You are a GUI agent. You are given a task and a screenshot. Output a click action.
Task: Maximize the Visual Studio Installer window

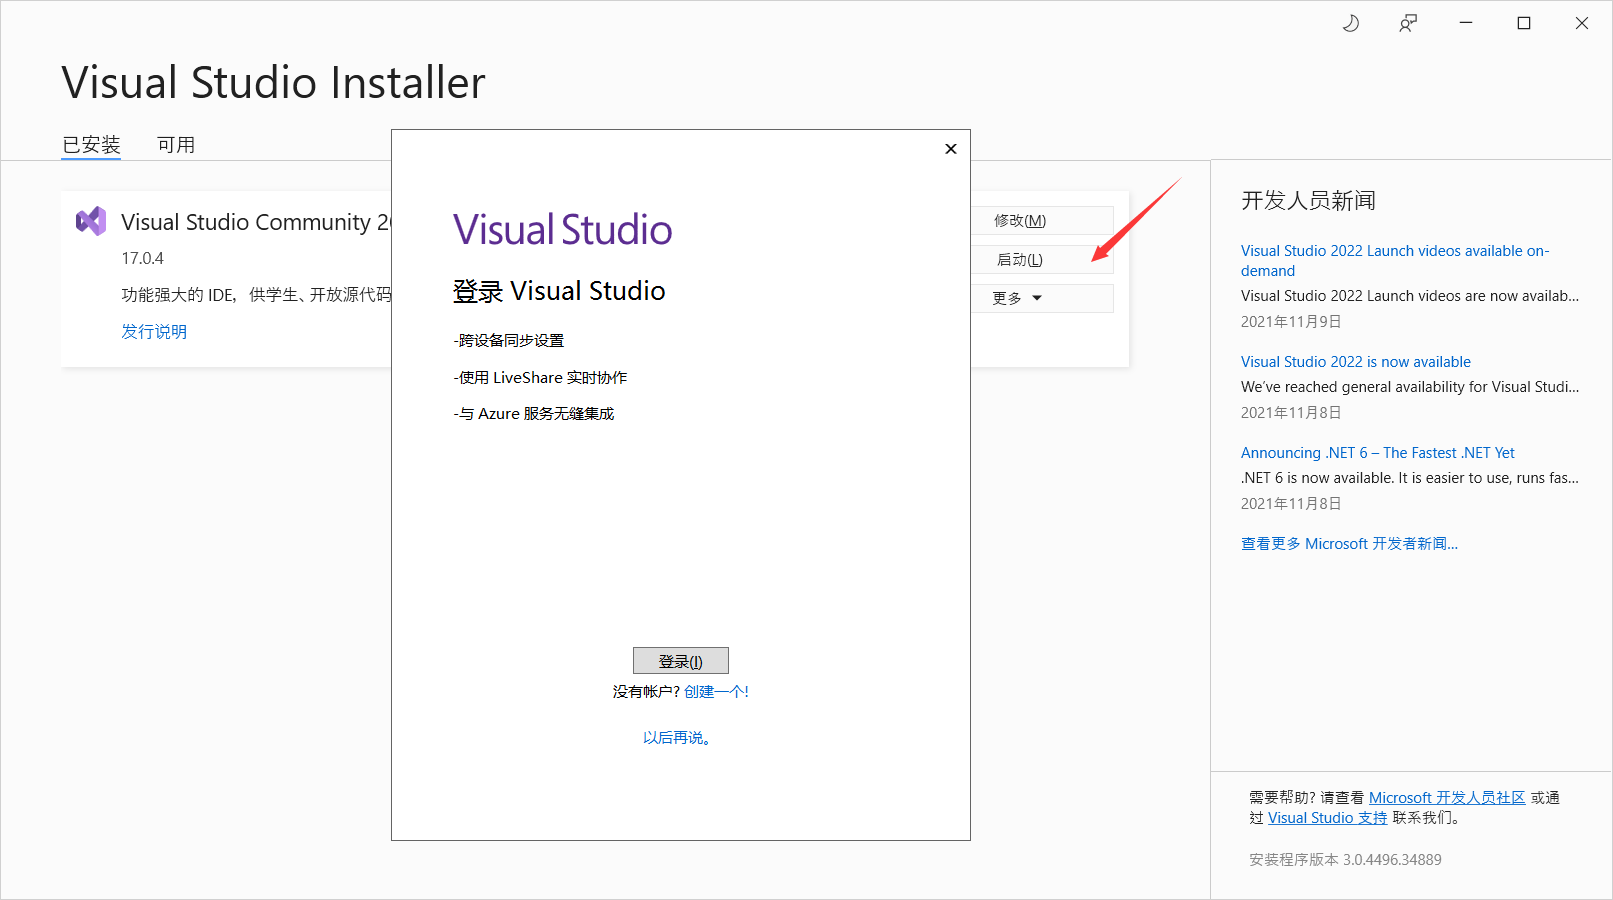(x=1524, y=23)
